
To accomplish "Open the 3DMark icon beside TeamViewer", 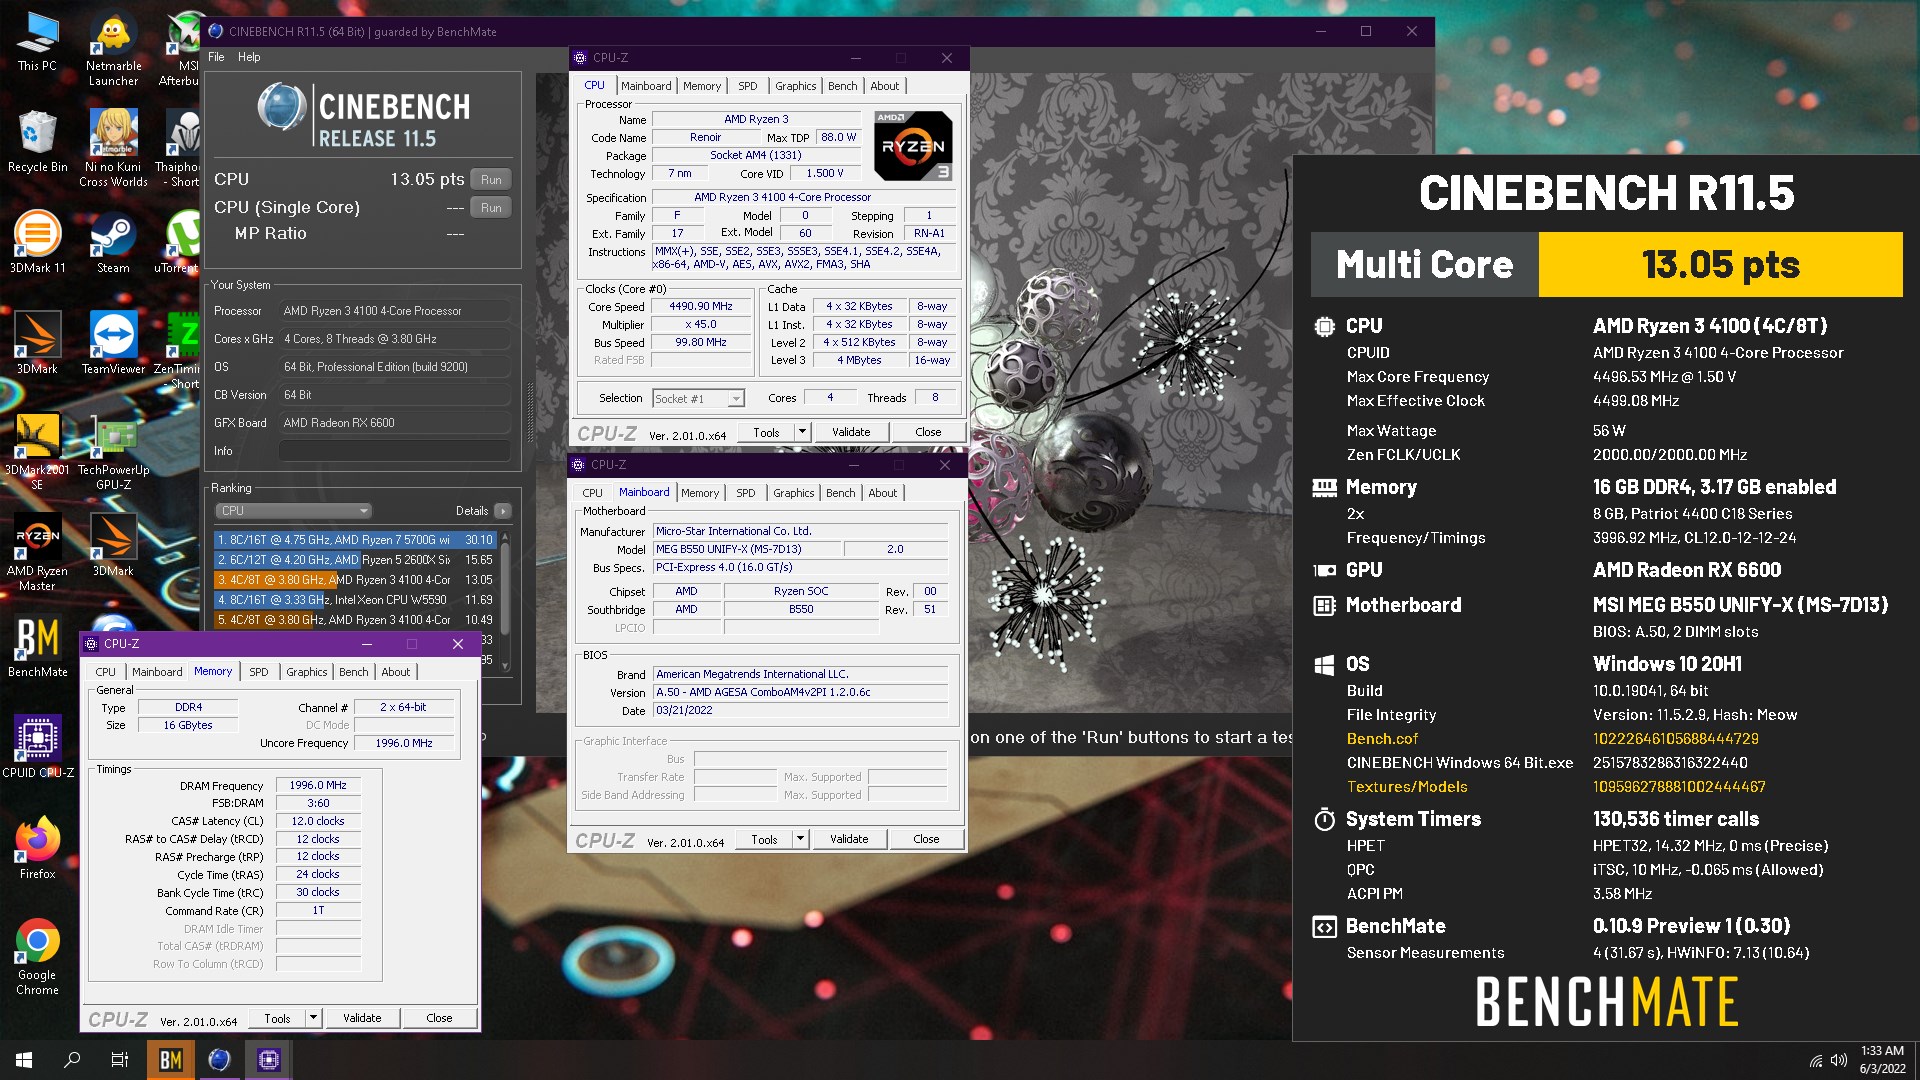I will pyautogui.click(x=37, y=343).
